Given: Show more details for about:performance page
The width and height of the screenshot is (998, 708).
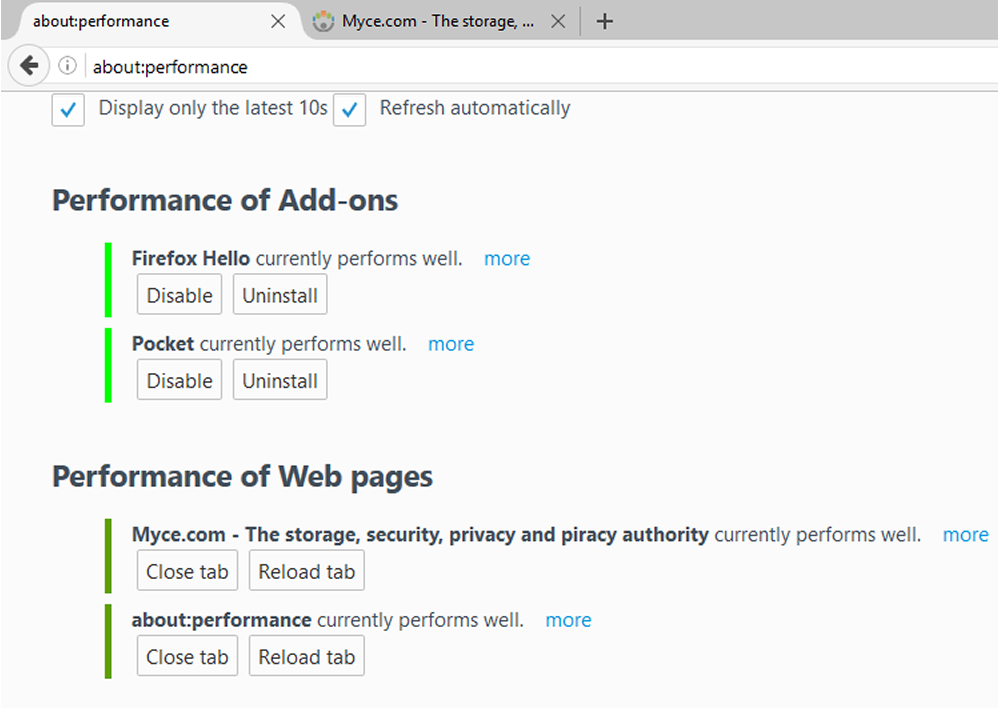Looking at the screenshot, I should (x=568, y=620).
